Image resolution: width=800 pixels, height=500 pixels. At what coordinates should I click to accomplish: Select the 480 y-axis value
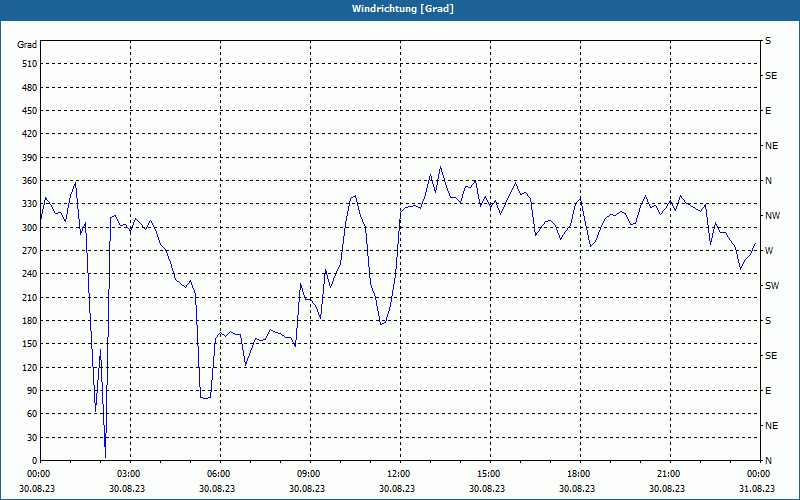[x=30, y=88]
